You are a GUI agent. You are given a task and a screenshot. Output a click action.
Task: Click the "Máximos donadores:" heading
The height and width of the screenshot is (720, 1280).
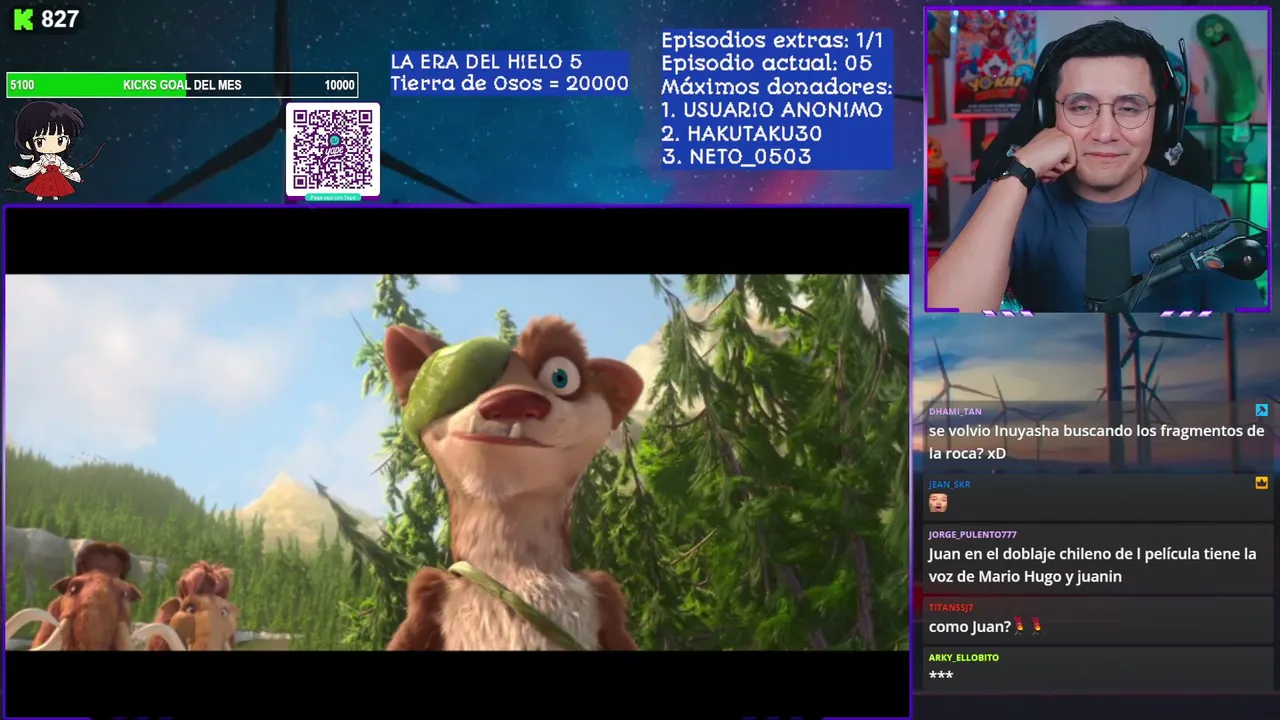point(777,86)
